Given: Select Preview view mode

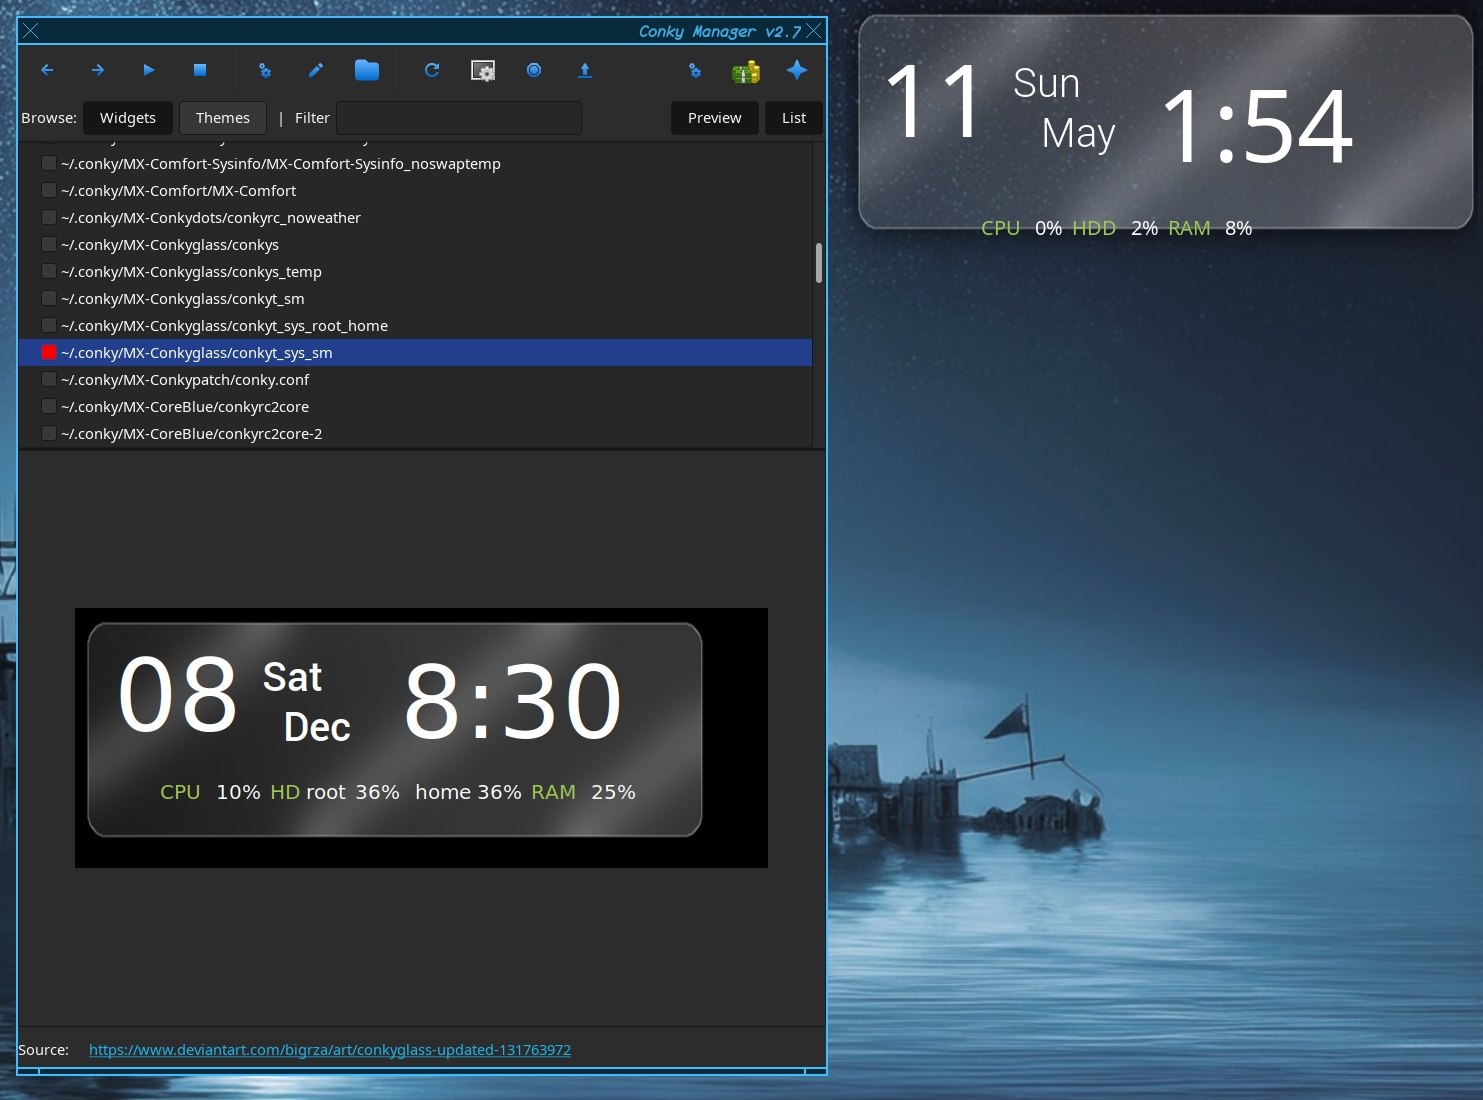Looking at the screenshot, I should [x=715, y=118].
